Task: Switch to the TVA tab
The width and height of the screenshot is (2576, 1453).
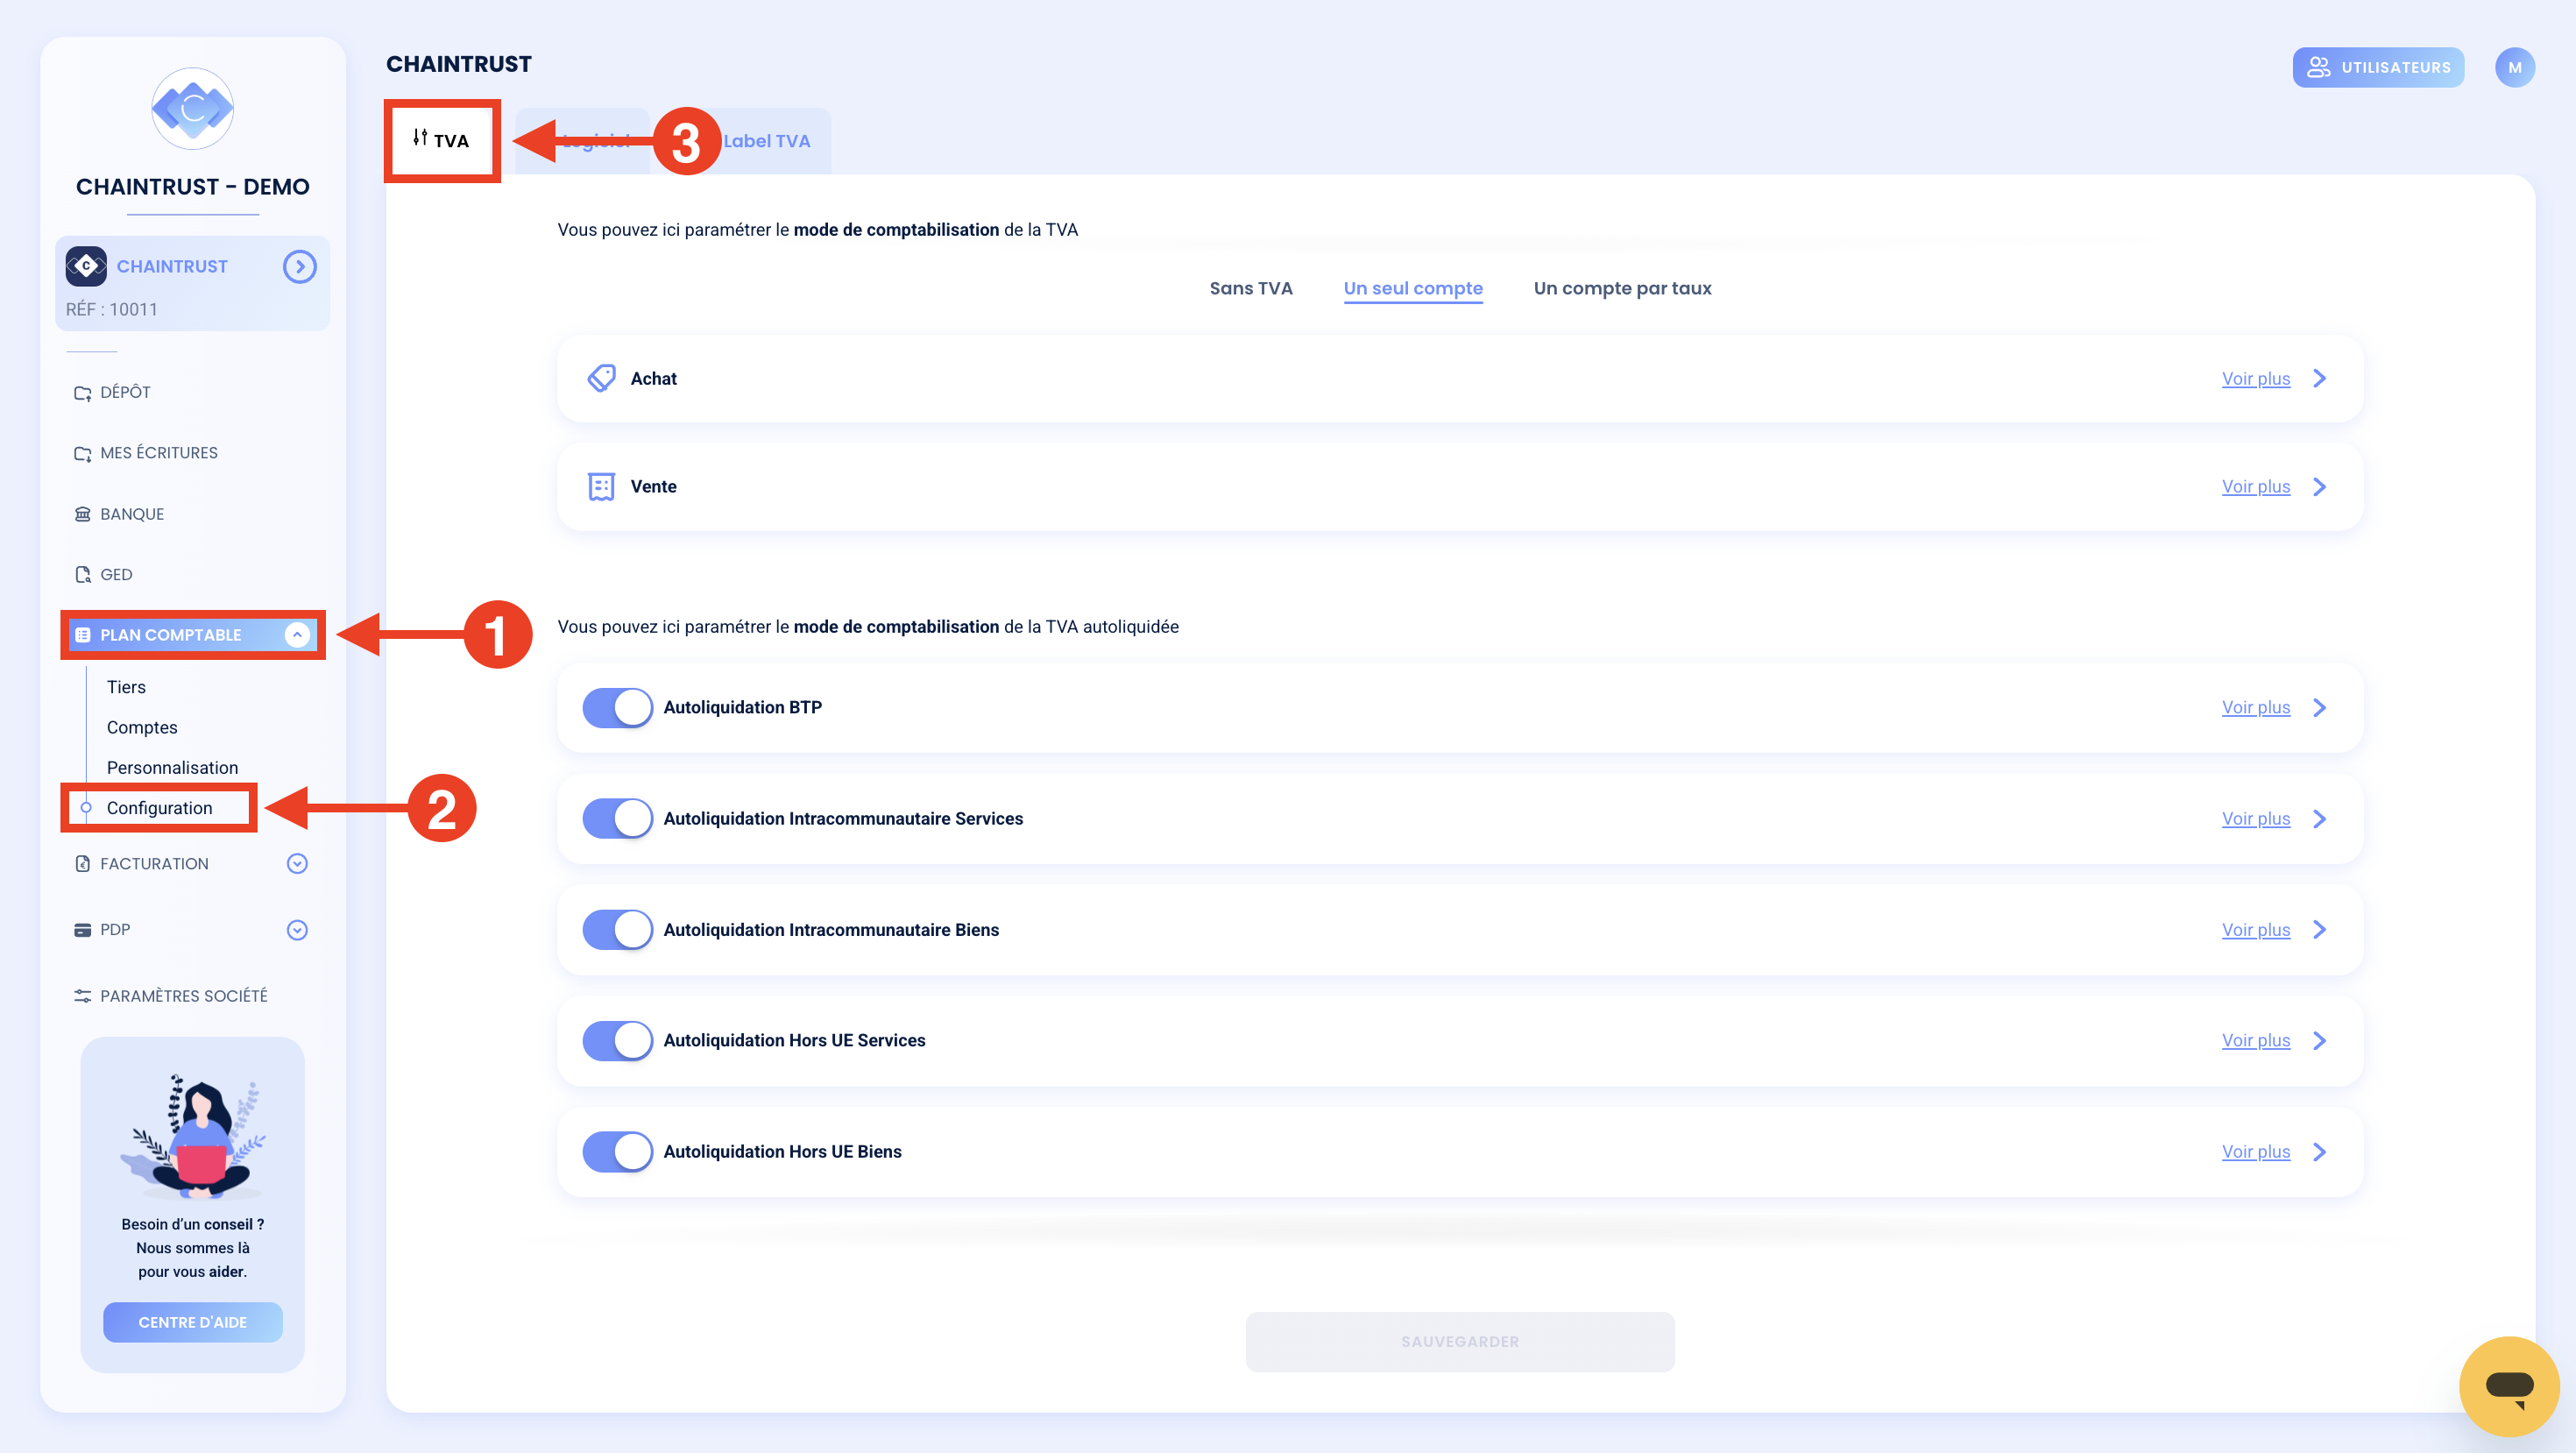Action: 442,140
